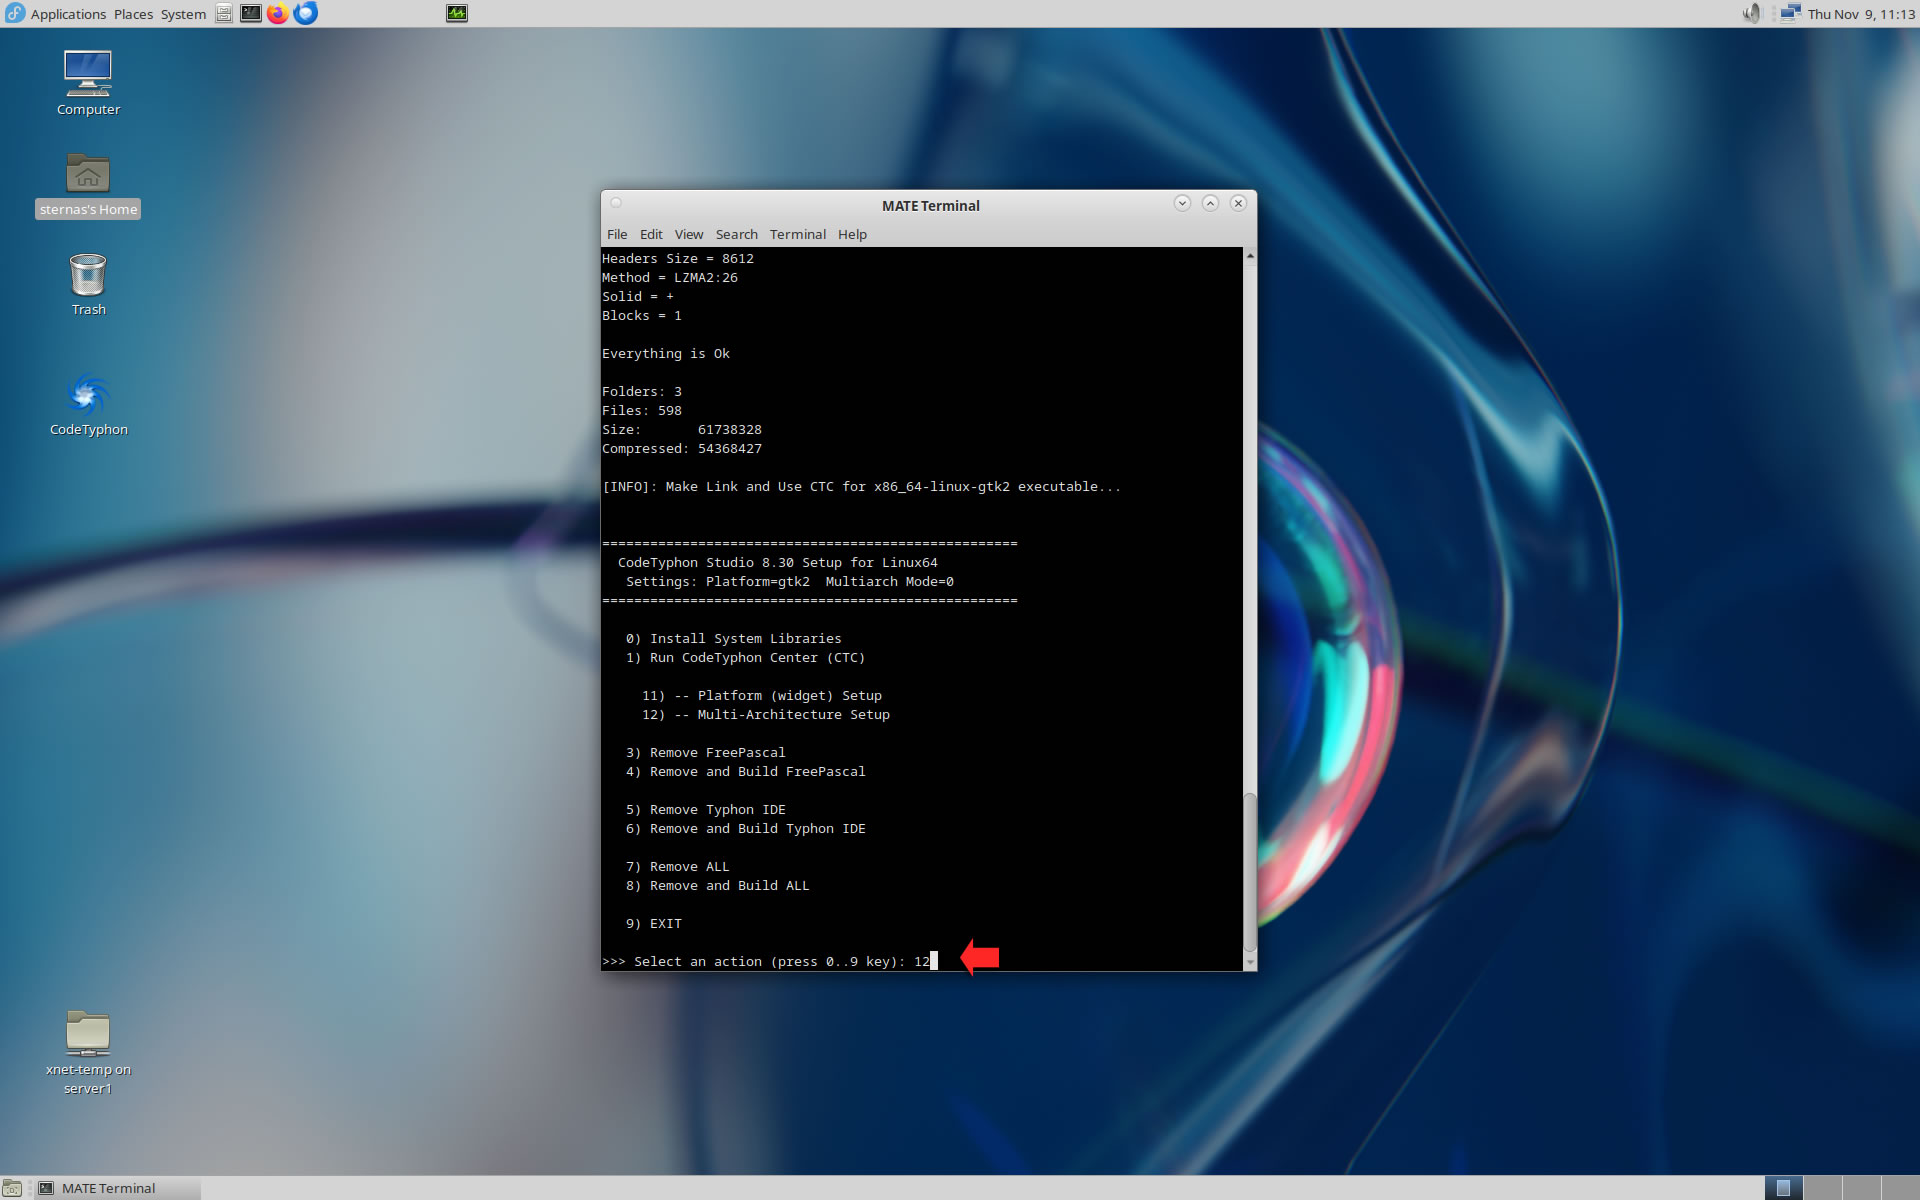Screen dimensions: 1920x1200
Task: Open the terminal Edit menu
Action: click(x=651, y=234)
